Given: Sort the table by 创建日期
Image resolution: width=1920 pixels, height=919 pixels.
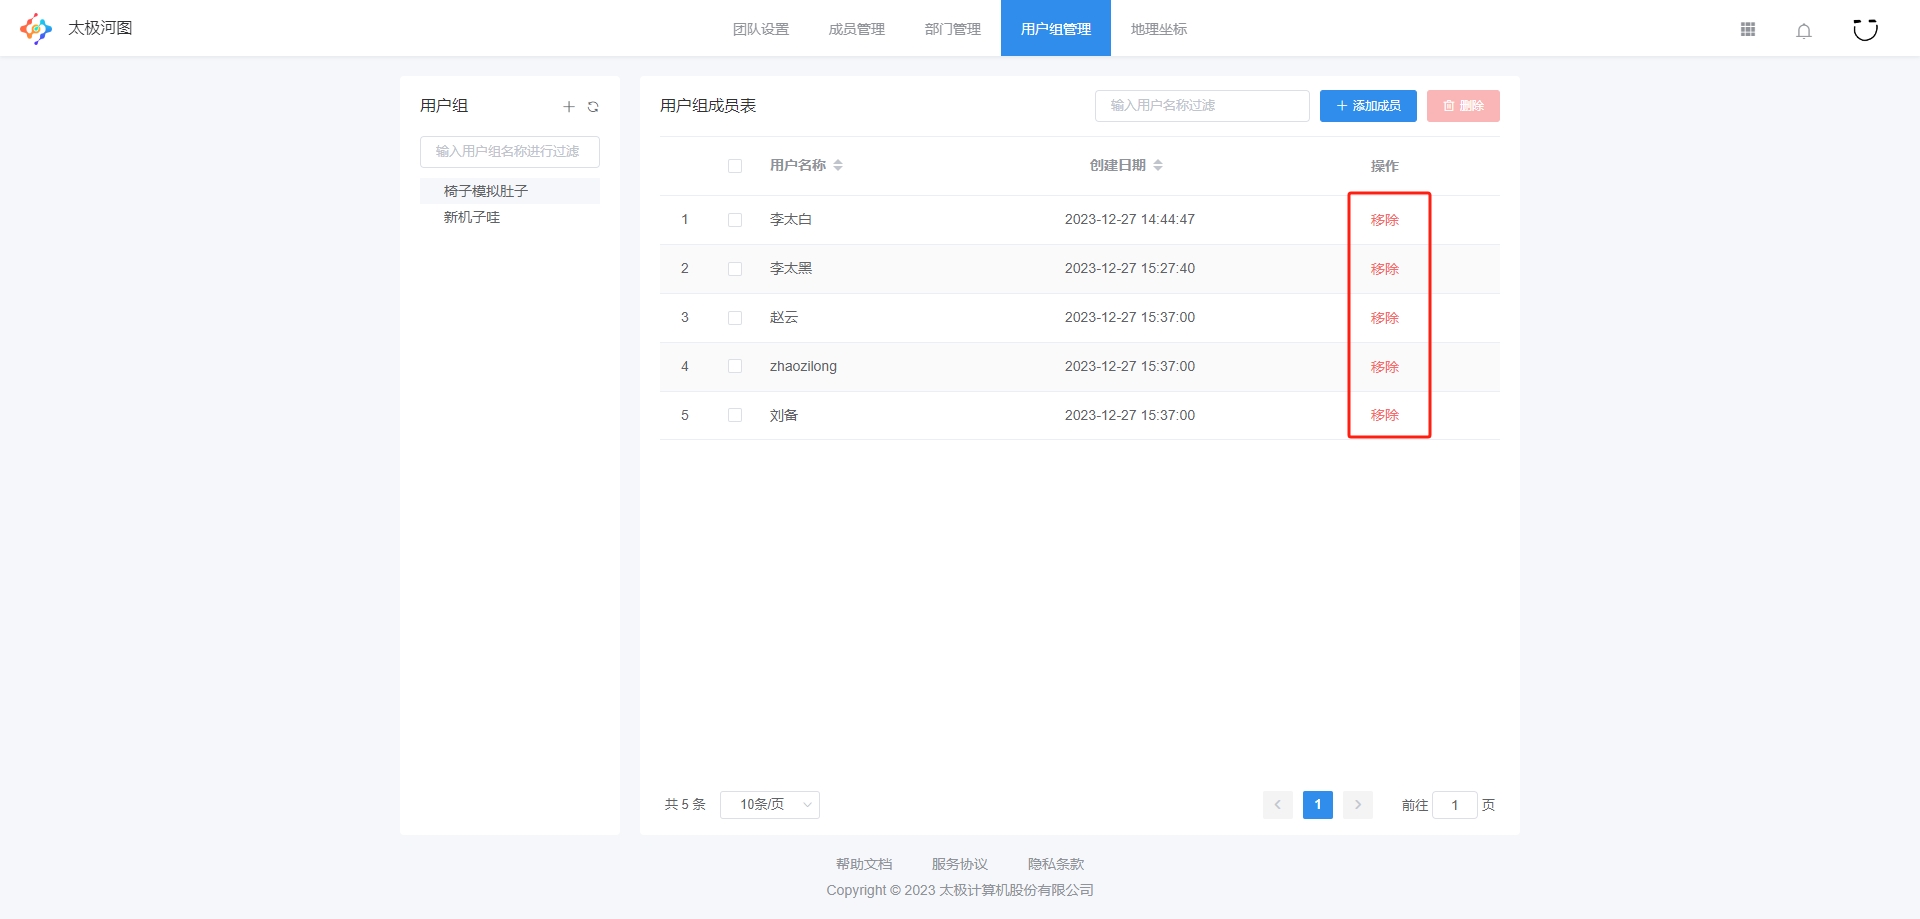Looking at the screenshot, I should (x=1158, y=166).
